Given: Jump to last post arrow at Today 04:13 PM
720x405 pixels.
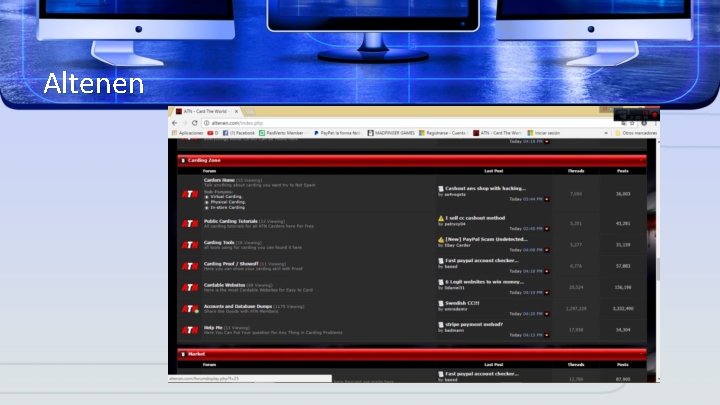Looking at the screenshot, I should pos(546,335).
